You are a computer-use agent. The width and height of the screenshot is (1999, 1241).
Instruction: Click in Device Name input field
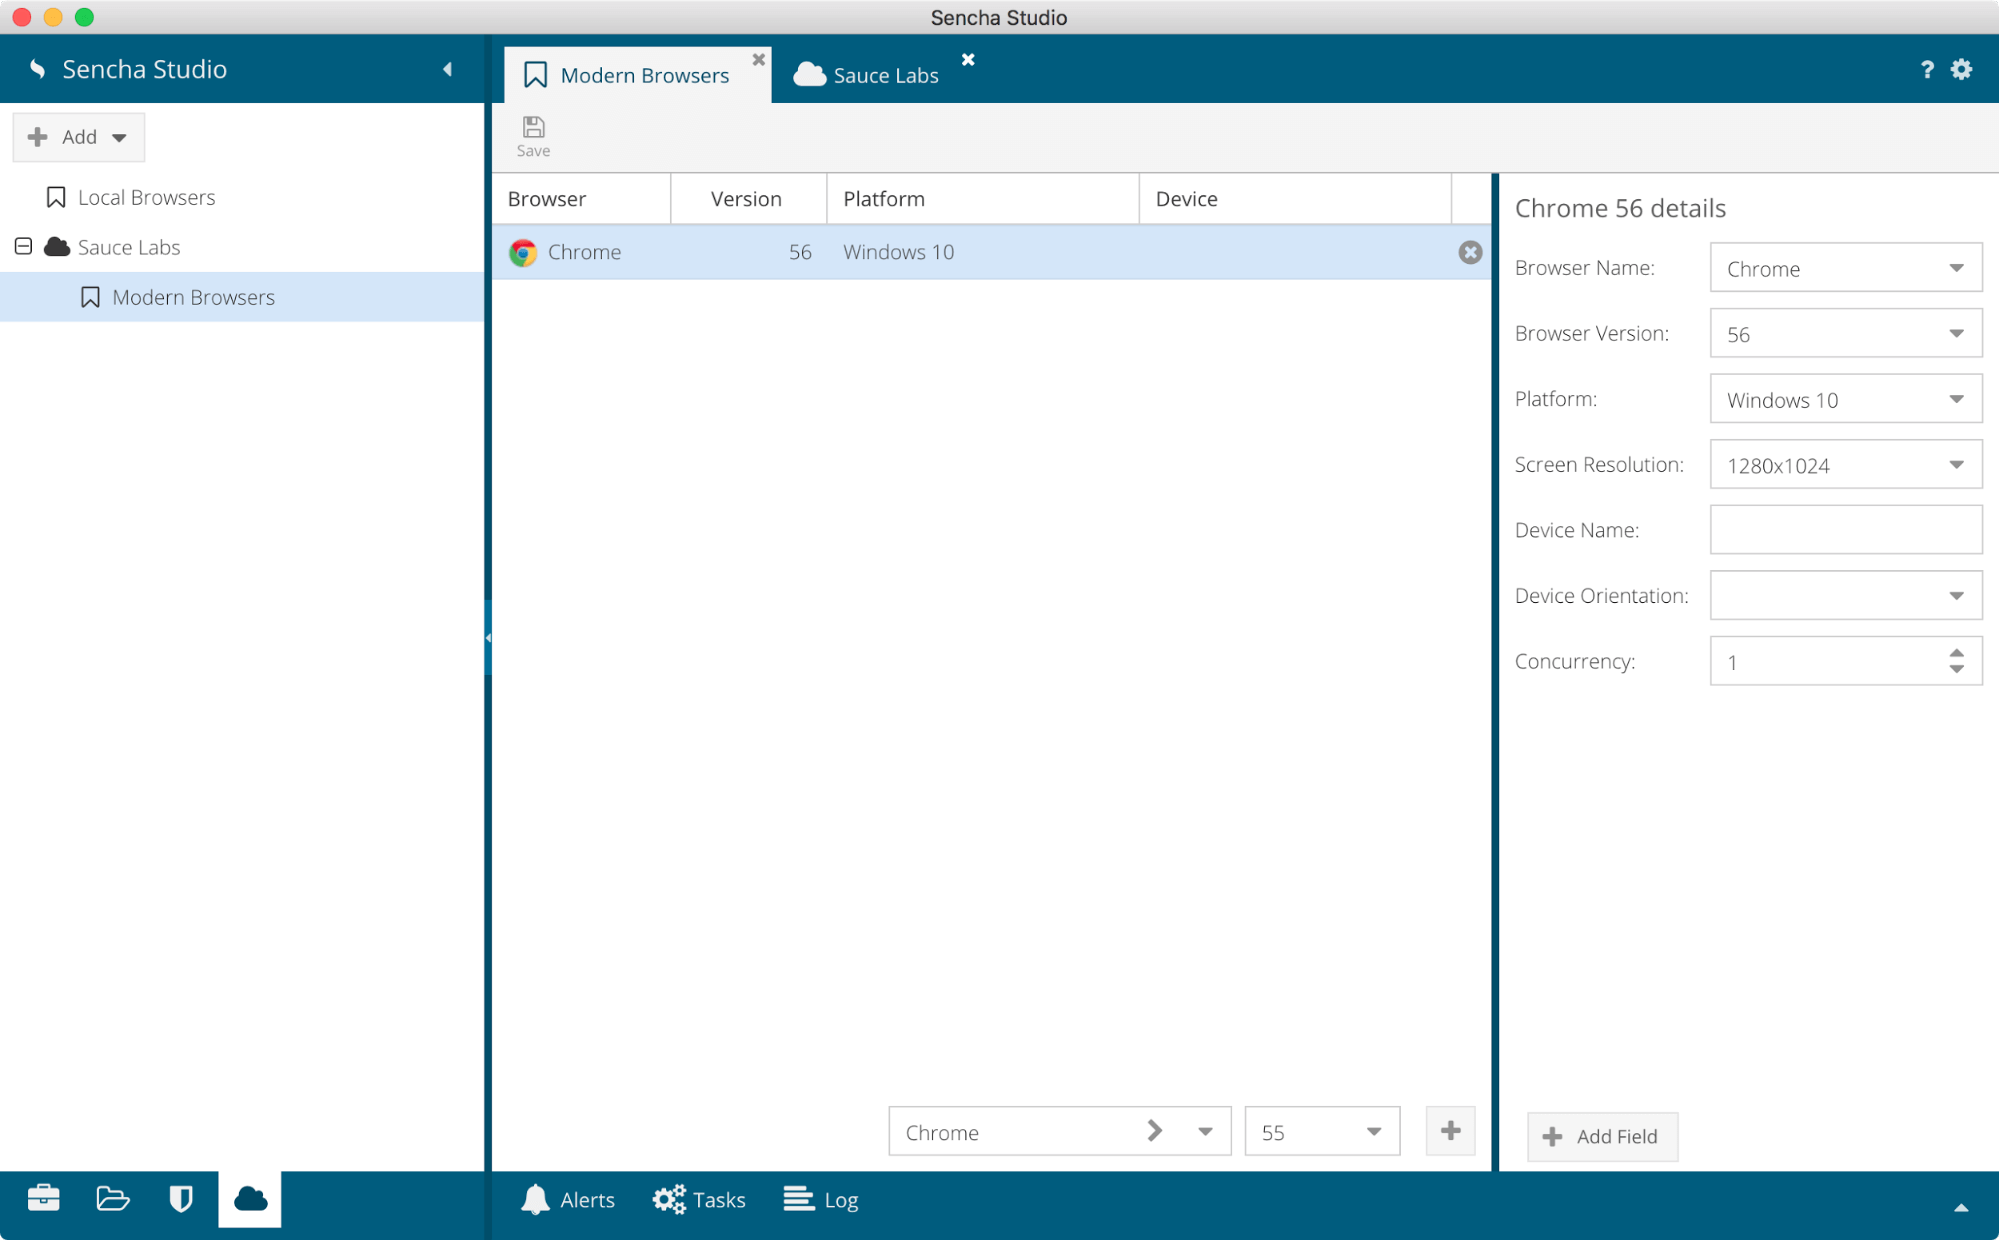click(x=1845, y=530)
